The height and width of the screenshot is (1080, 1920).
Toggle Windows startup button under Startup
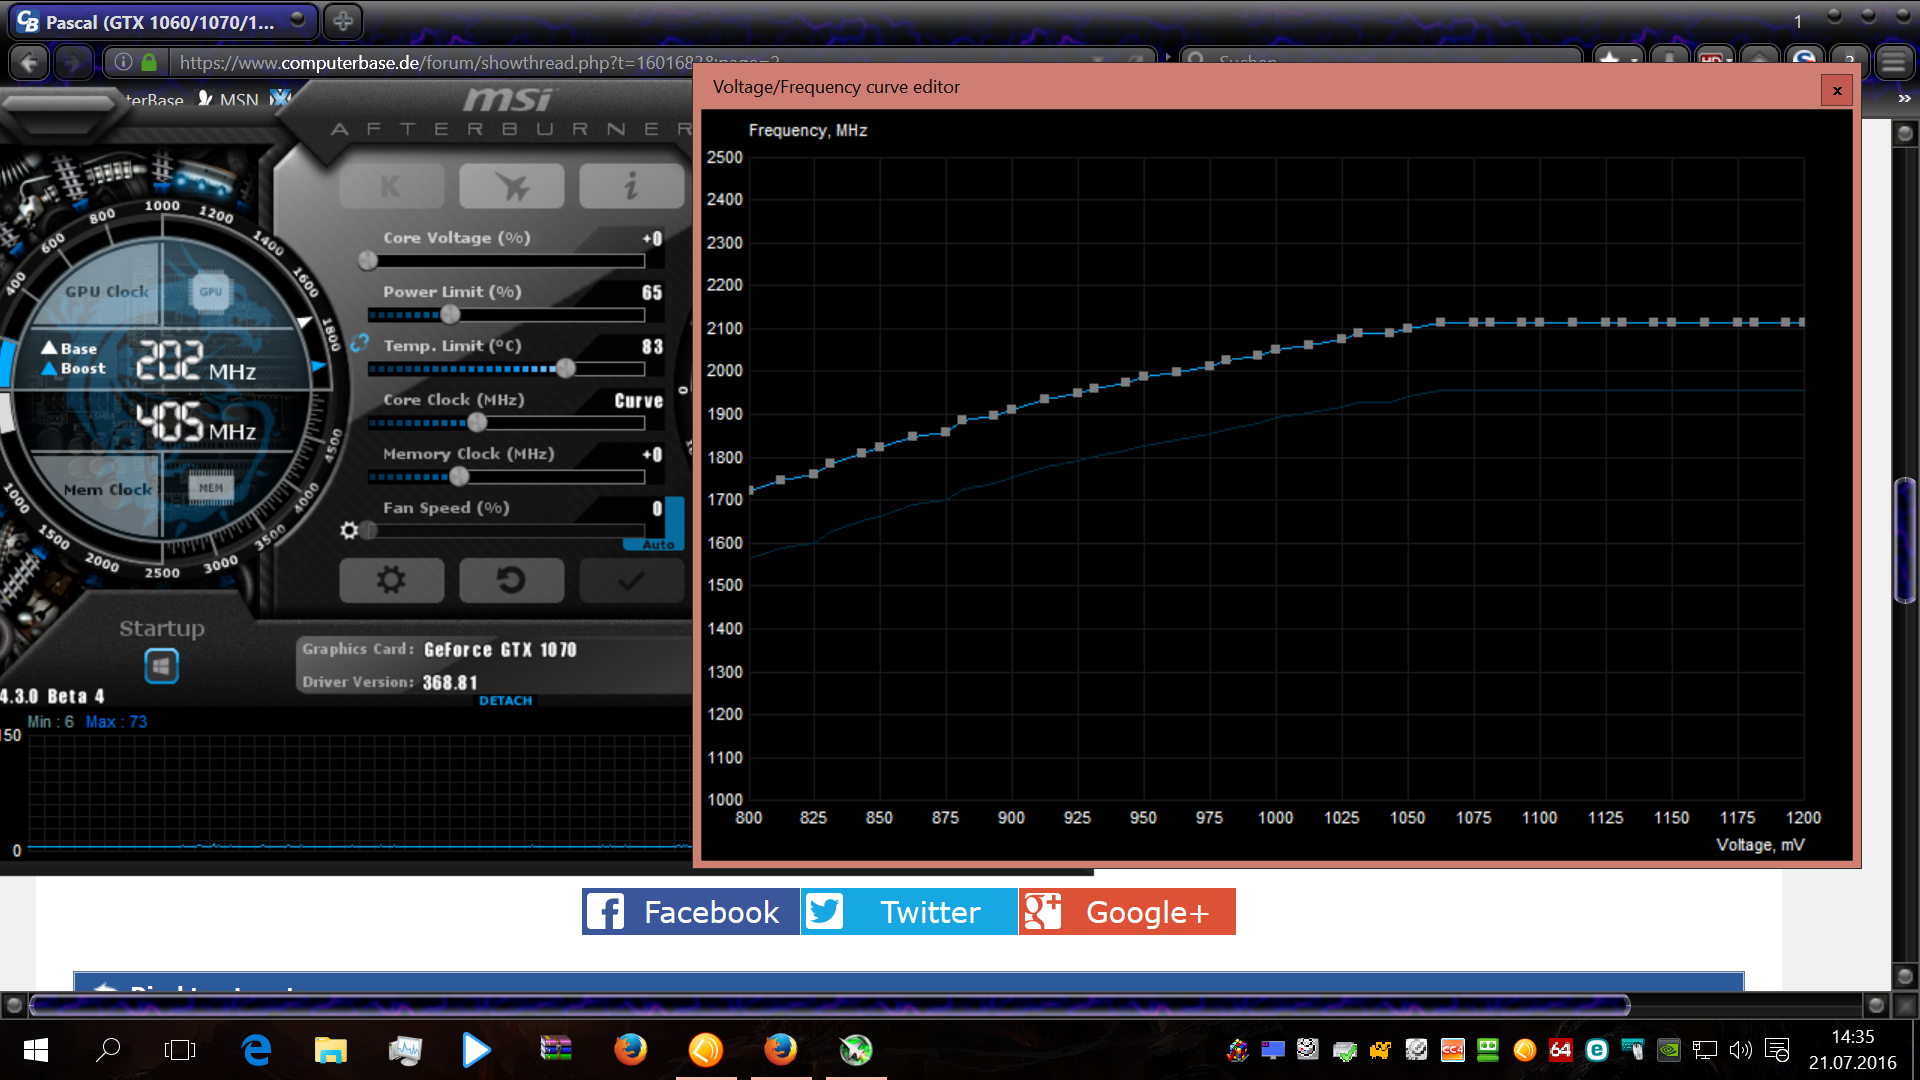(161, 666)
